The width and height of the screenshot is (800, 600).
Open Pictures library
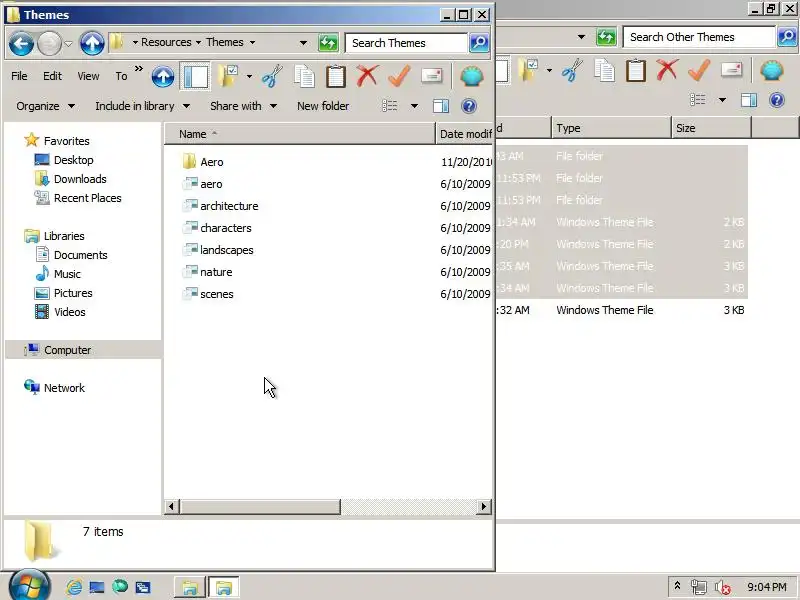73,293
